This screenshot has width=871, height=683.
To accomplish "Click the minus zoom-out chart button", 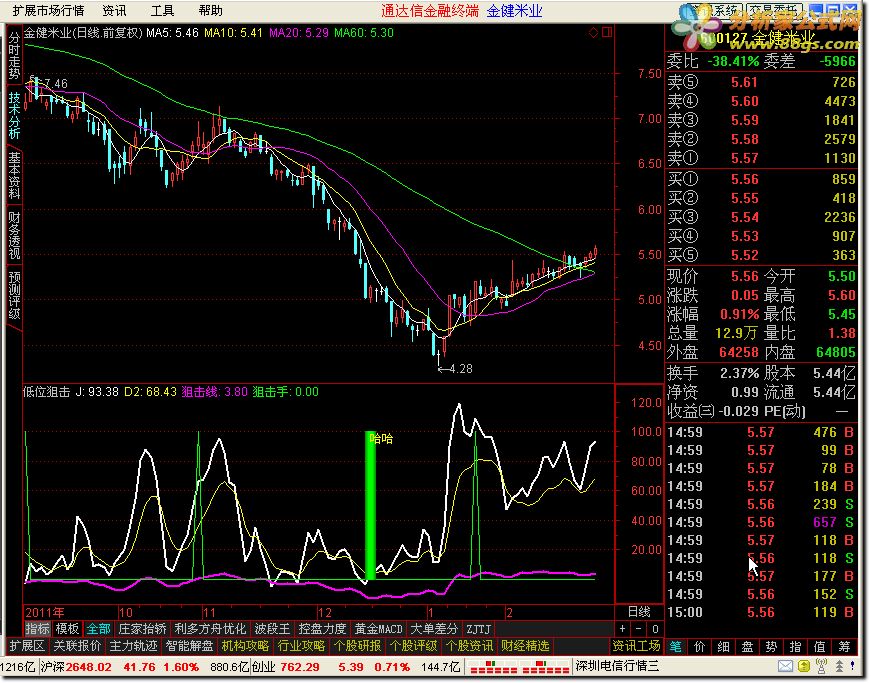I will coord(639,629).
